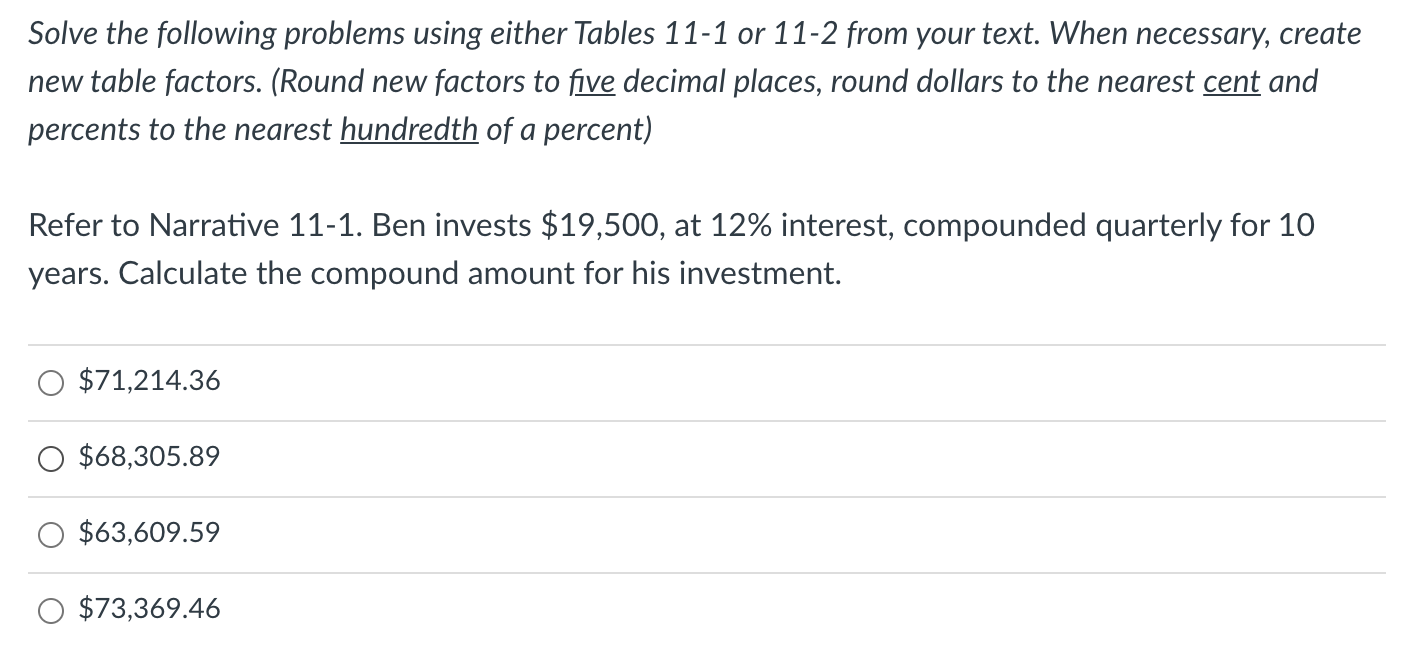Select the $68,305.89 answer option
1406x648 pixels.
coord(148,457)
